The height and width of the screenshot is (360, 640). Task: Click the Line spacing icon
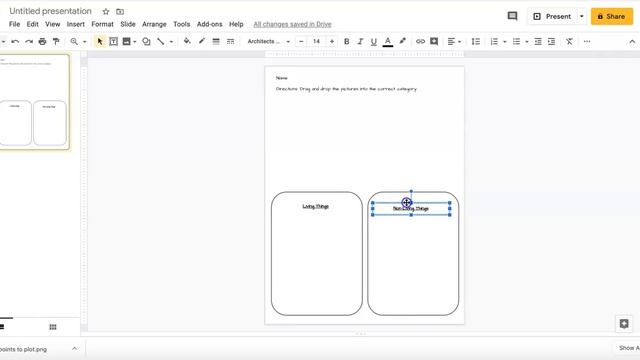tap(476, 42)
